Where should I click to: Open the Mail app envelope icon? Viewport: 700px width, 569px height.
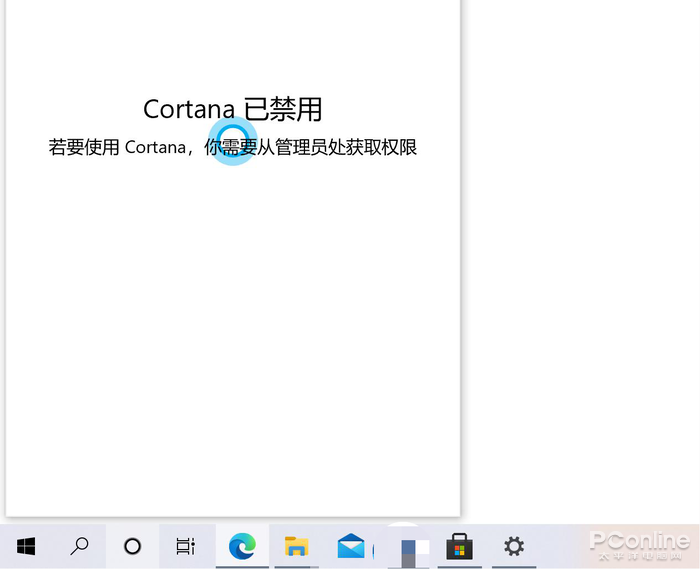tap(351, 546)
